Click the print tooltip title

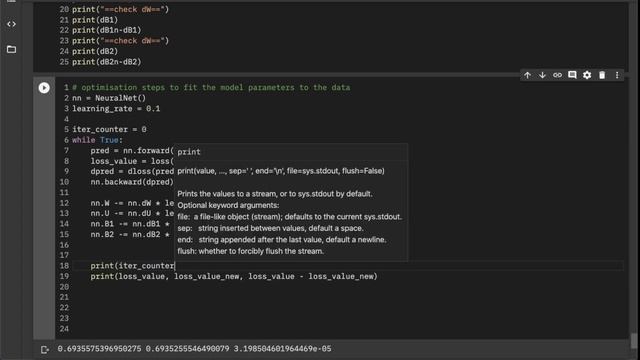(189, 152)
